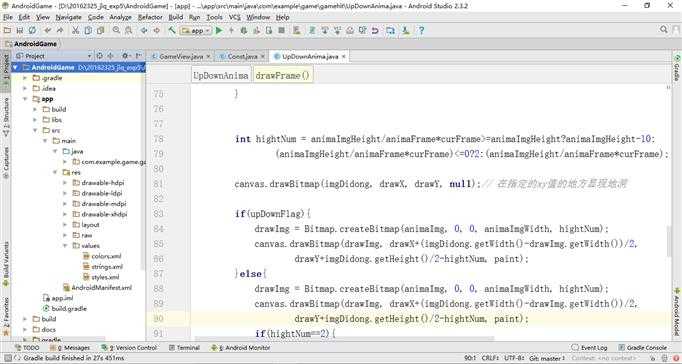Click the Replace icon in toolbar
This screenshot has width=682, height=364.
(x=129, y=30)
